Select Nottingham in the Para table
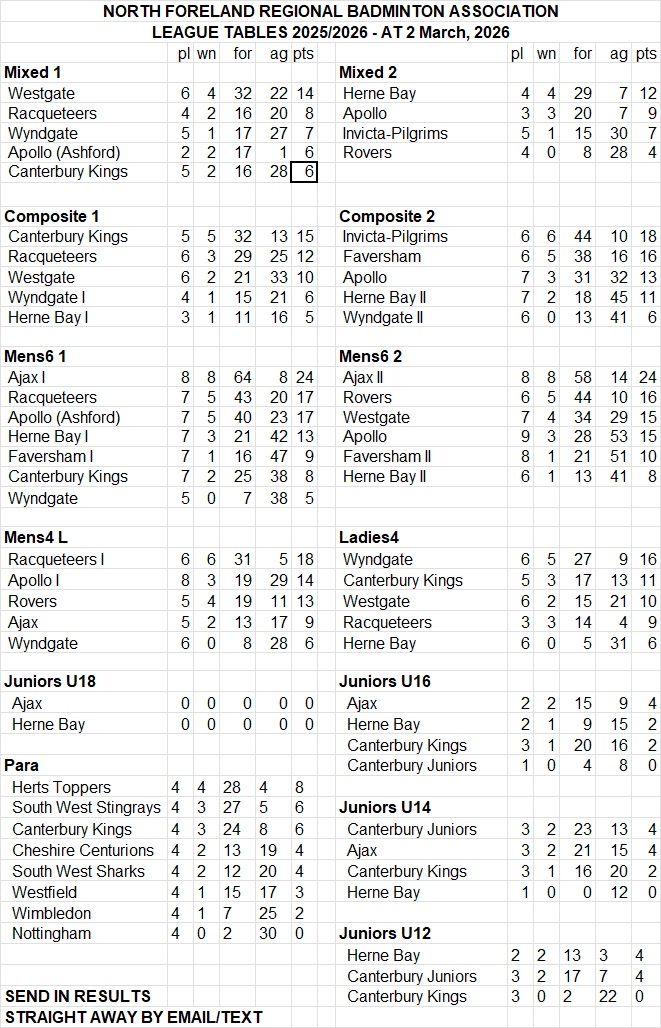661x1028 pixels. pos(51,933)
